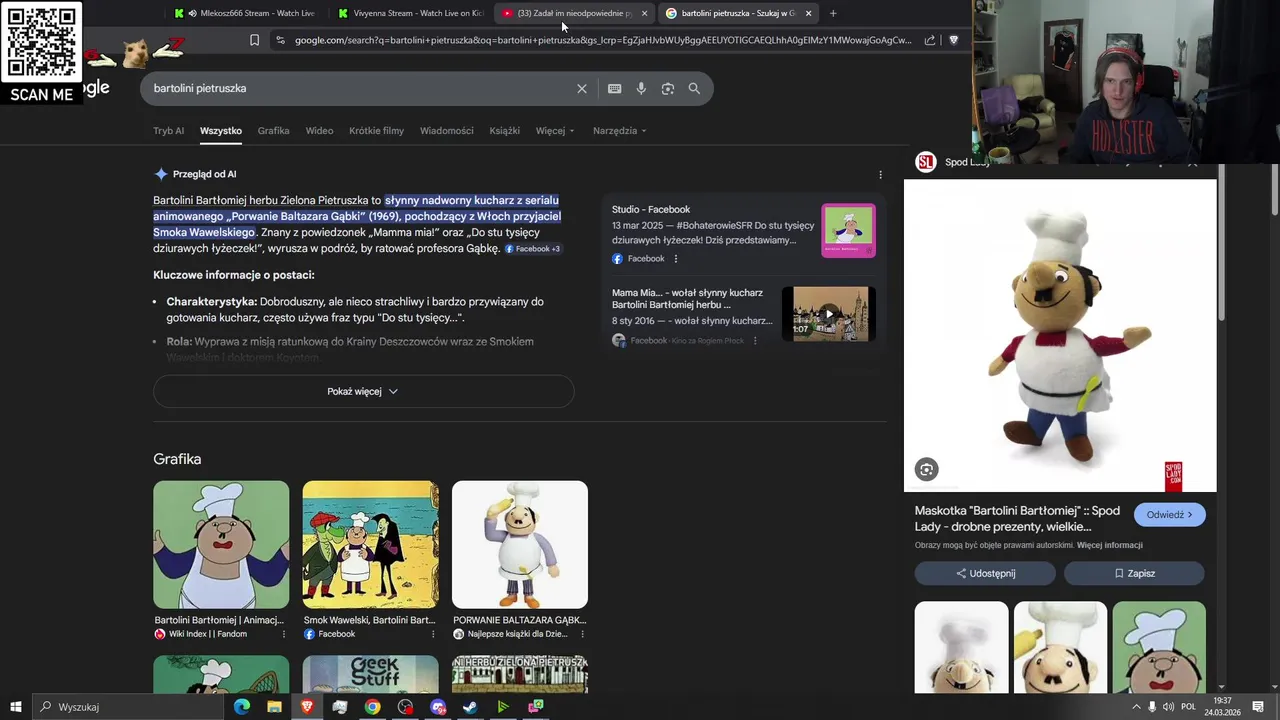
Task: Click the bookmark icon in the address bar
Action: (x=254, y=40)
